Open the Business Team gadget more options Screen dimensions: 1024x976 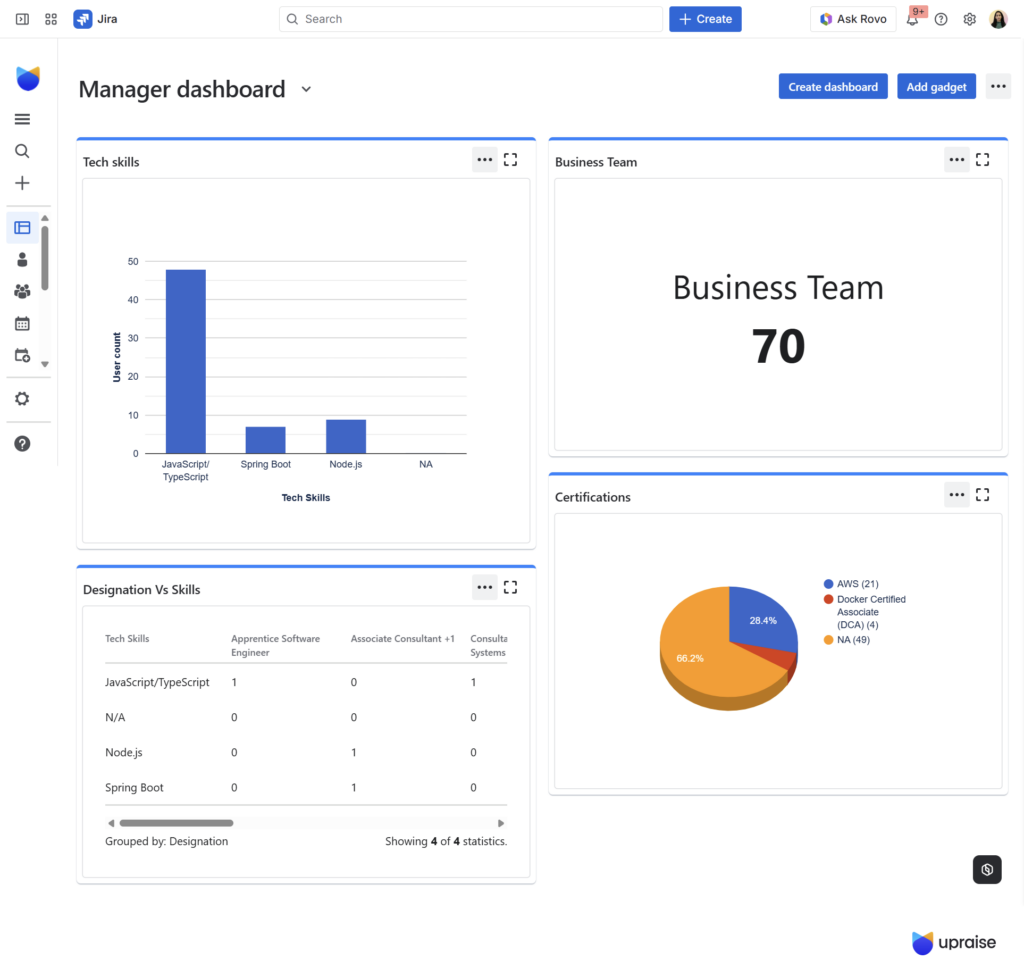(x=957, y=160)
